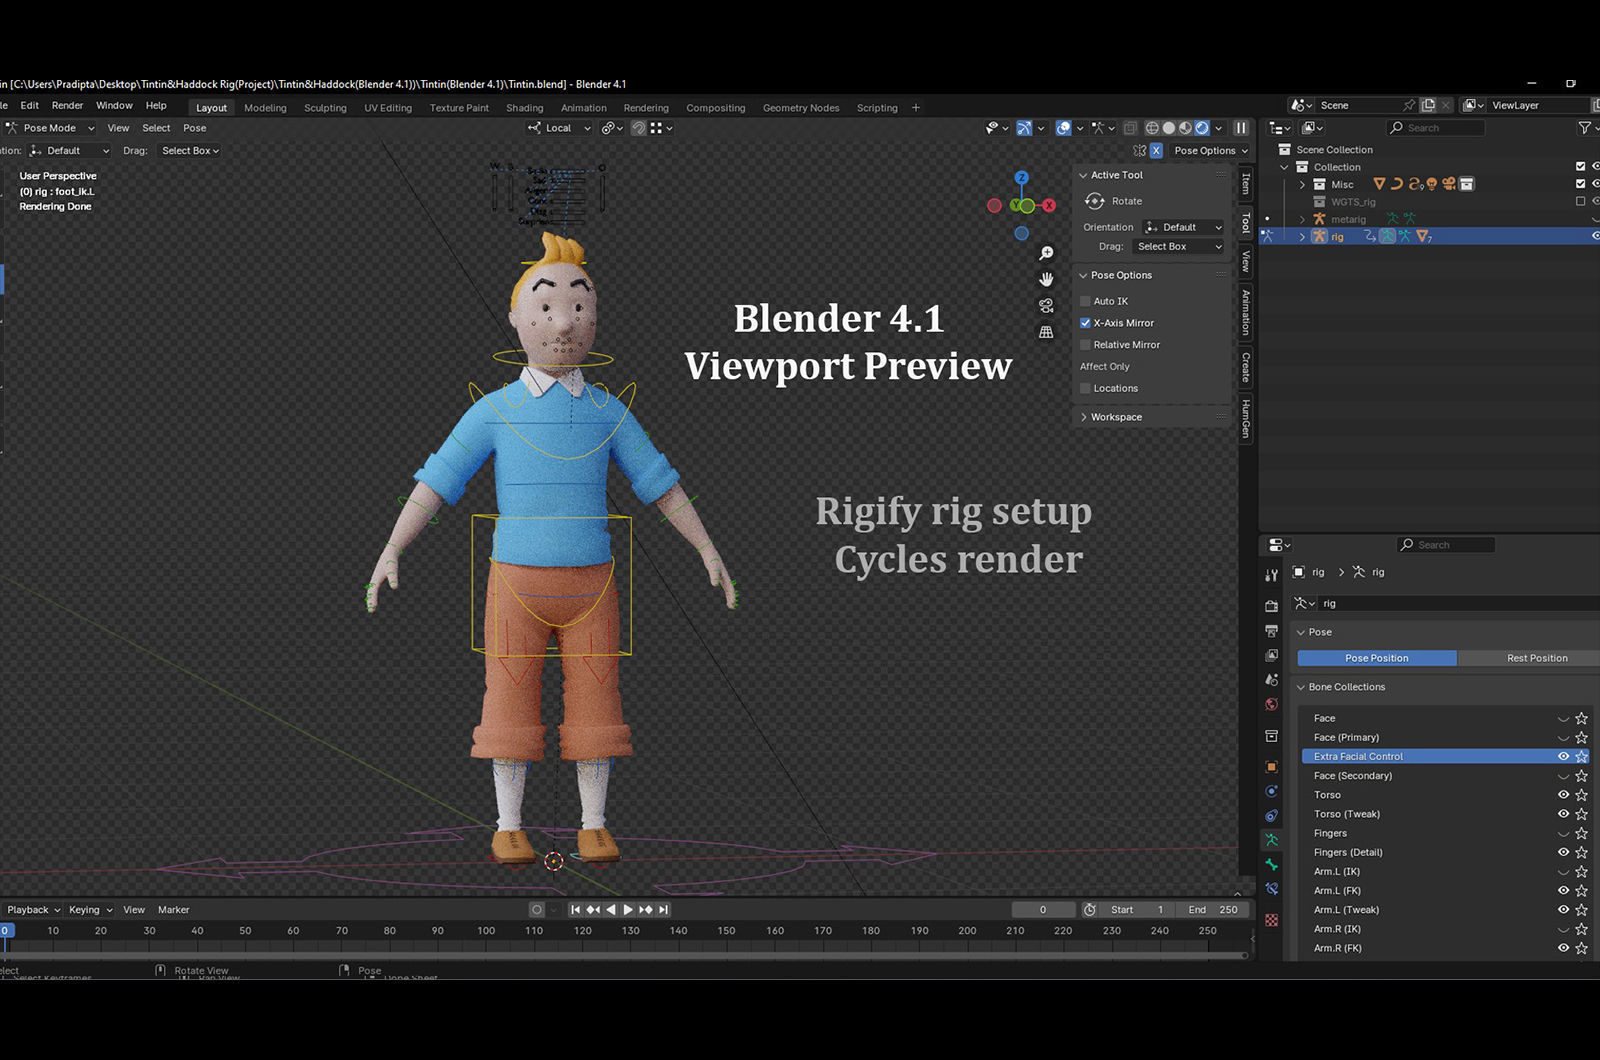
Task: Select the wireframe viewport shading icon
Action: (x=1152, y=128)
